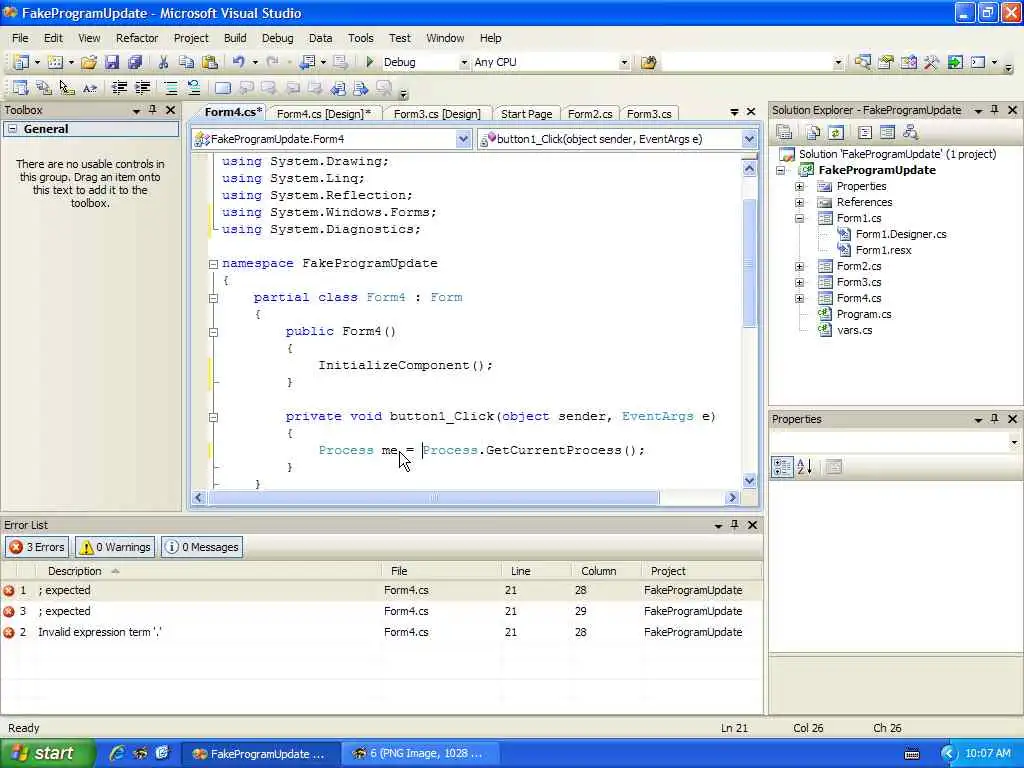Click the Copy icon in the toolbar

click(x=186, y=62)
